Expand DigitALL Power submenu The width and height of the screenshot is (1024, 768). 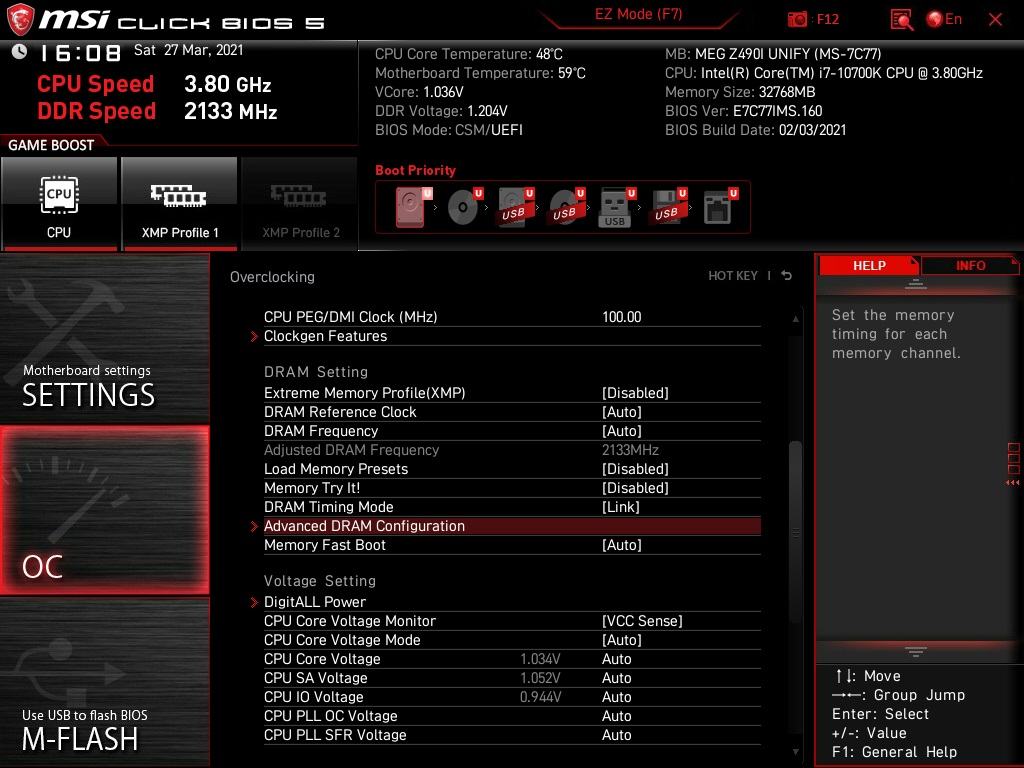512,602
